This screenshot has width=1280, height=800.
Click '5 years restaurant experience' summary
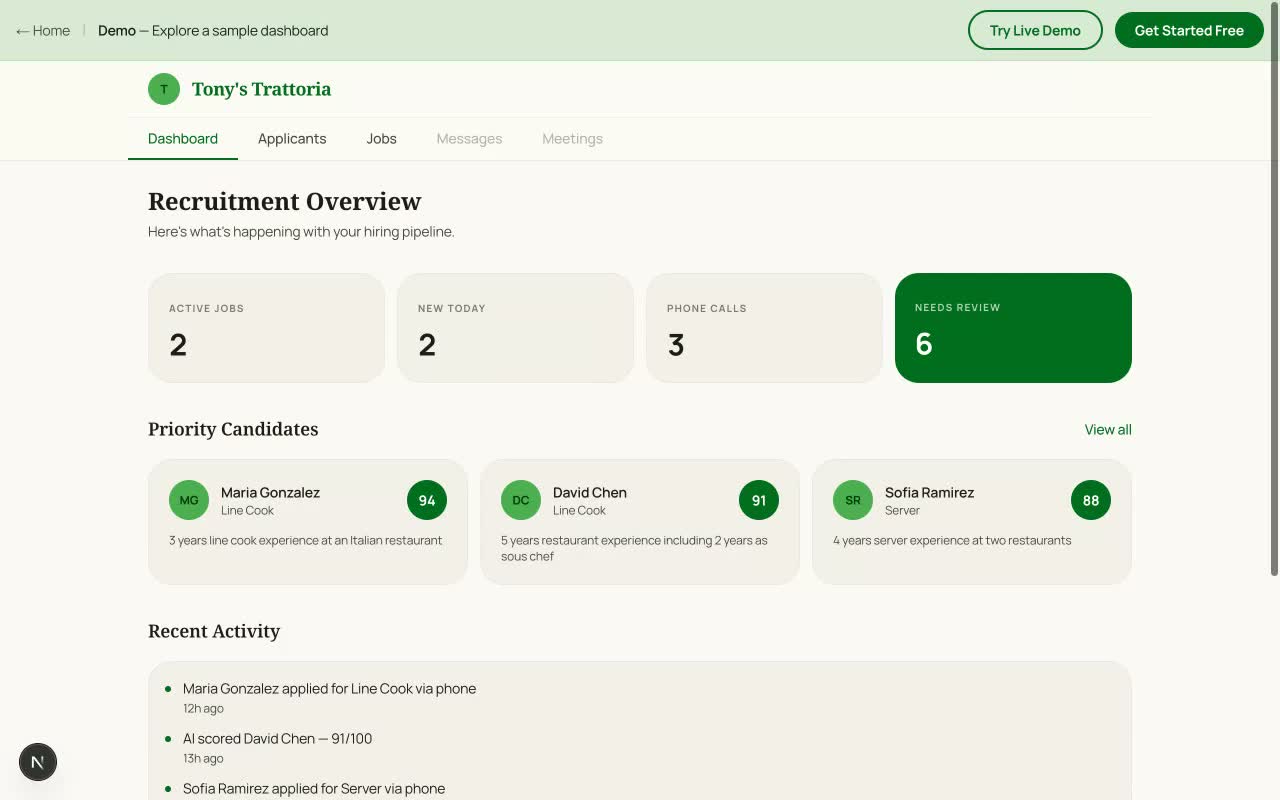pos(634,548)
